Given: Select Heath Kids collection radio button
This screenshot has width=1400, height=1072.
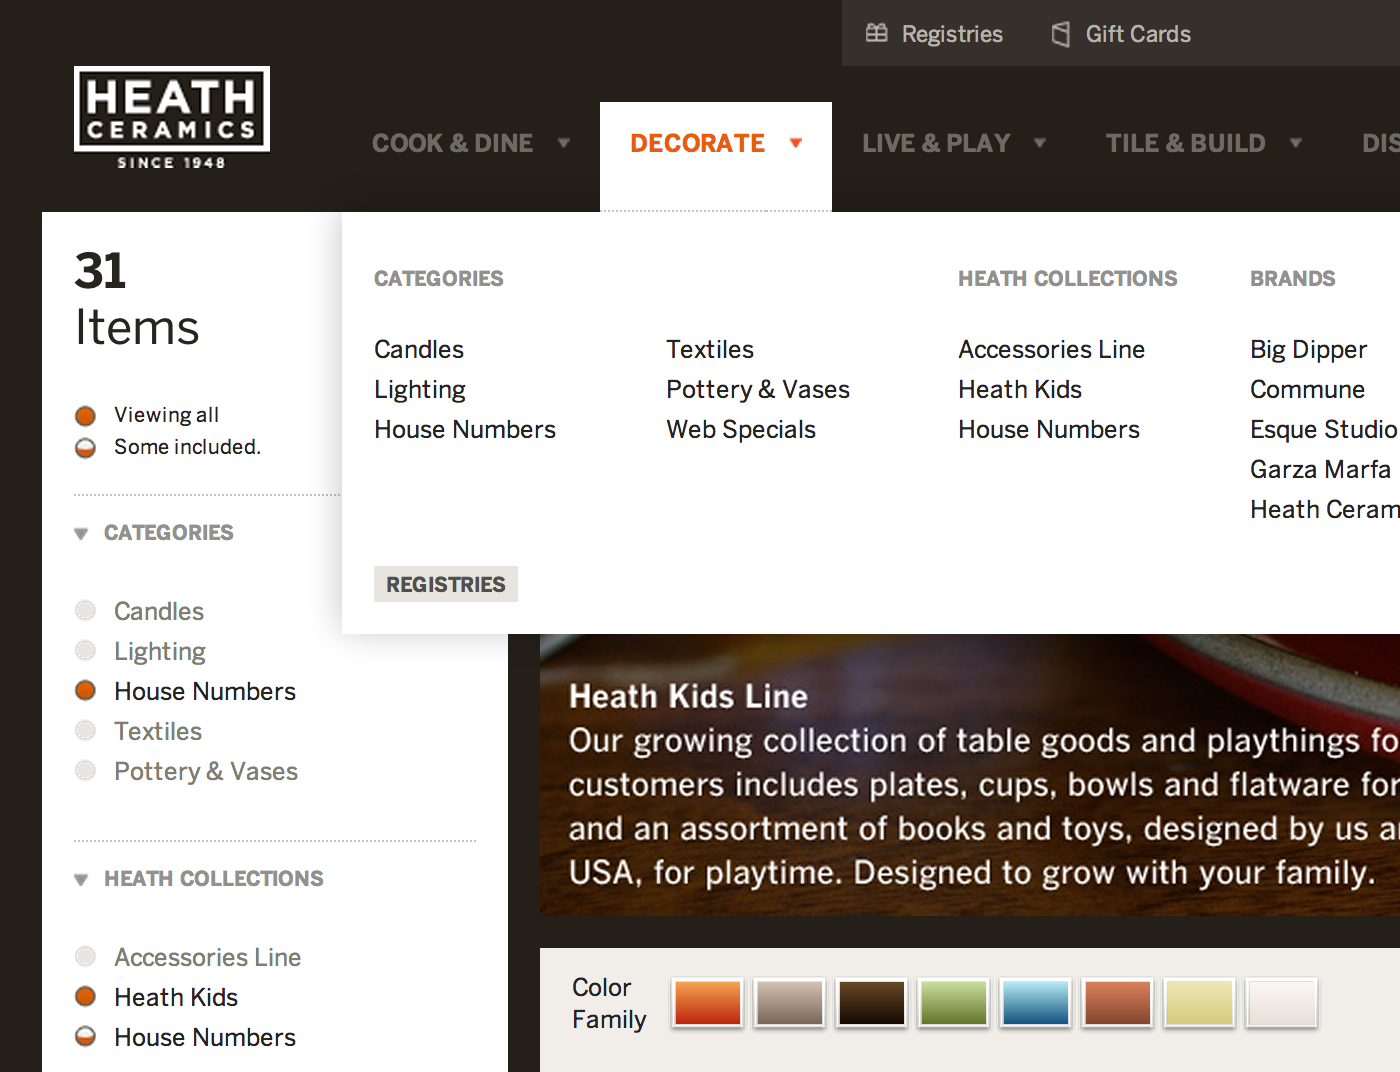Looking at the screenshot, I should pyautogui.click(x=86, y=997).
